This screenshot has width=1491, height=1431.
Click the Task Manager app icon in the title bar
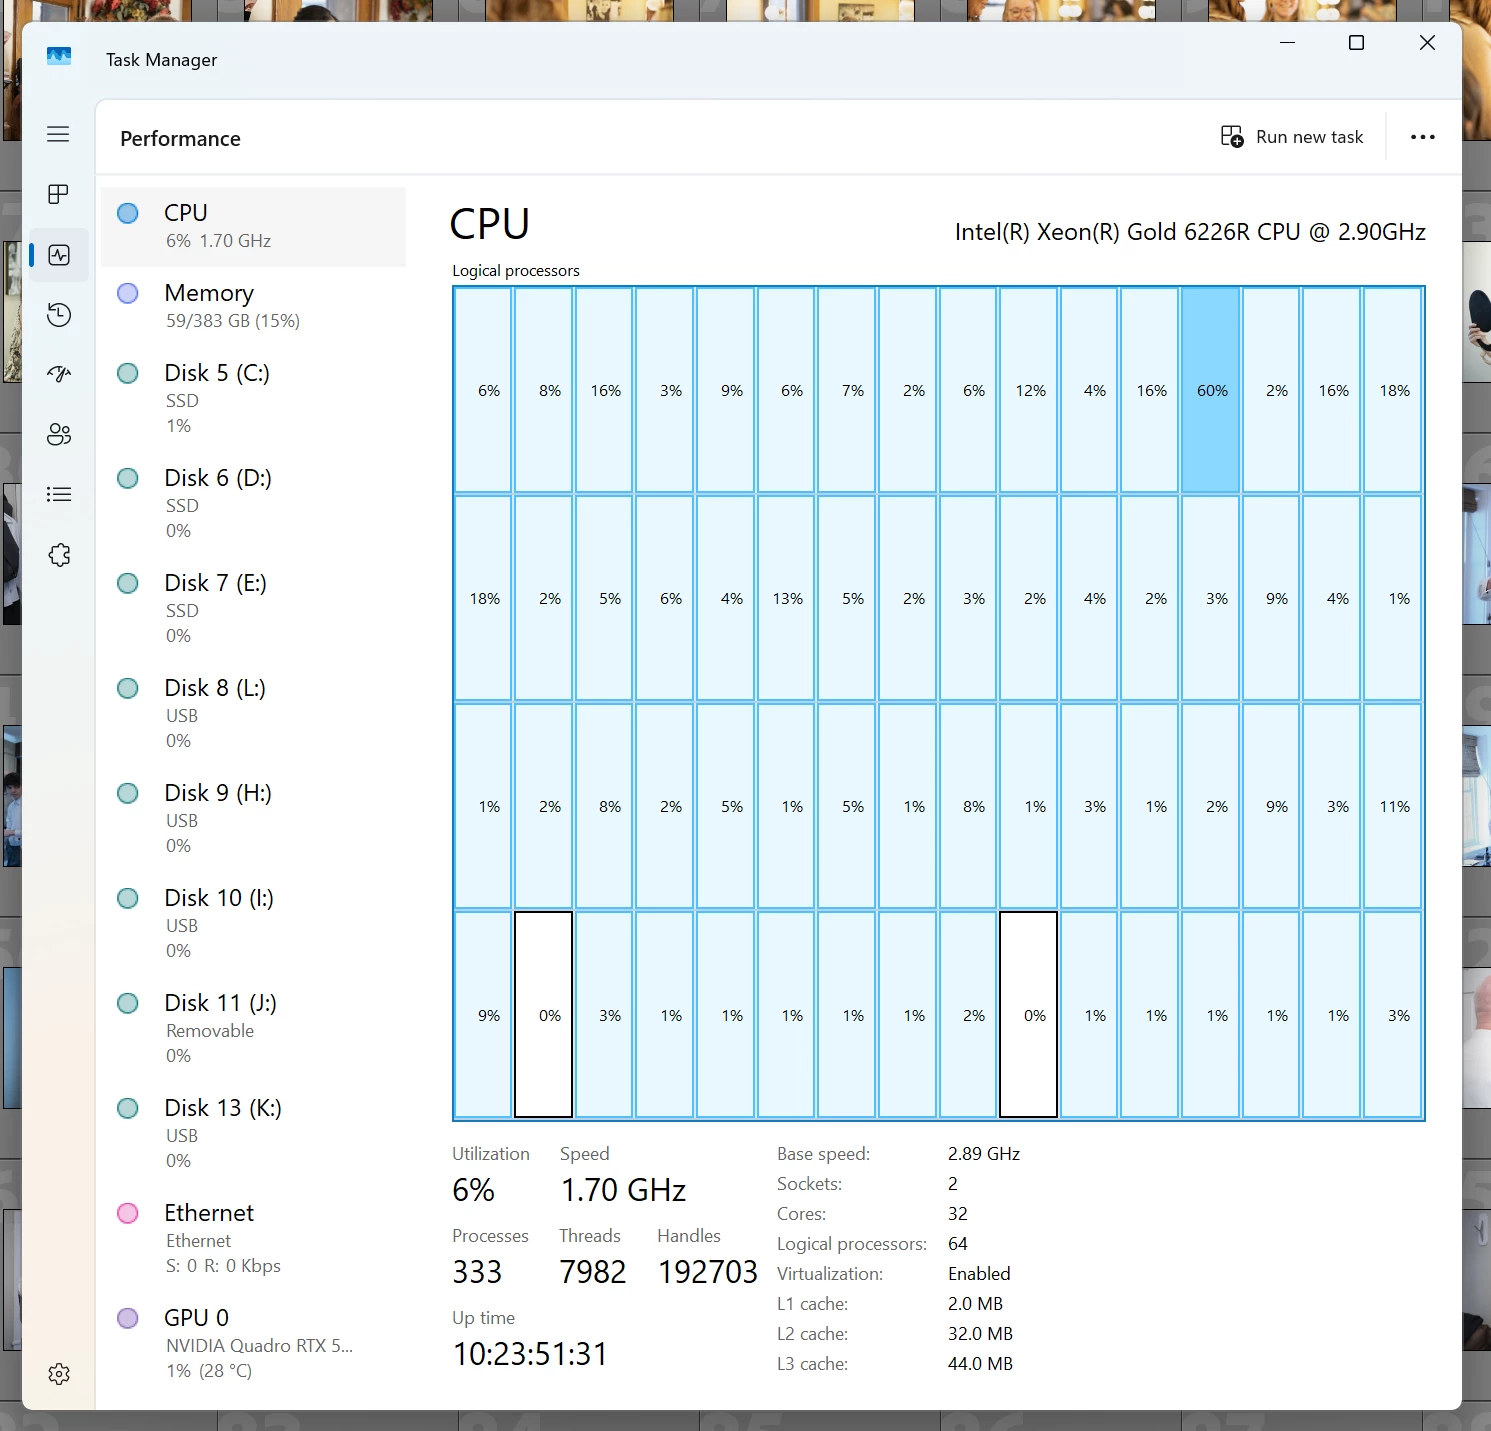point(59,57)
